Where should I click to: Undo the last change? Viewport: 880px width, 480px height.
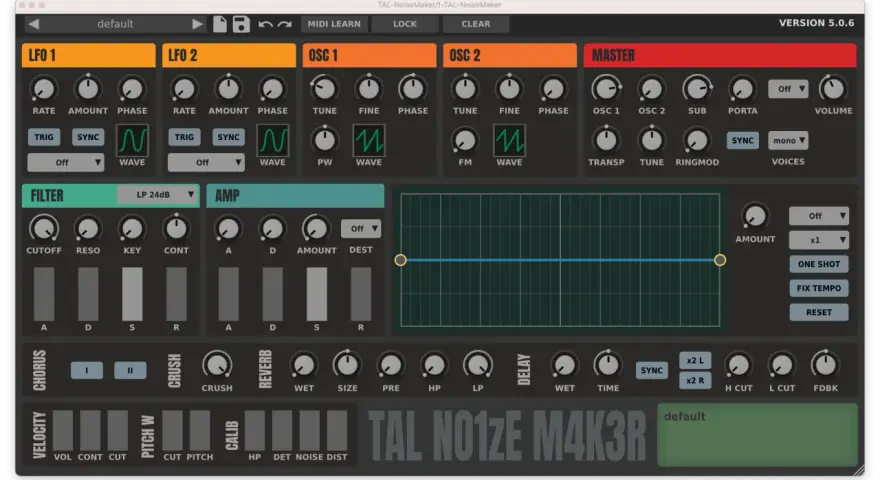[x=265, y=24]
